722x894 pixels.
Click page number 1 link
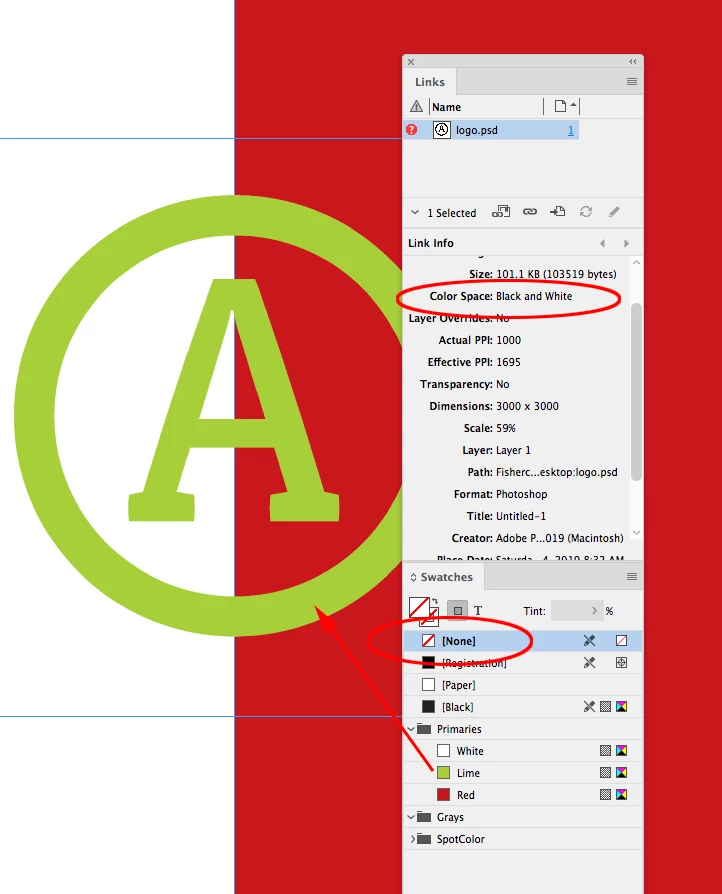pos(570,131)
